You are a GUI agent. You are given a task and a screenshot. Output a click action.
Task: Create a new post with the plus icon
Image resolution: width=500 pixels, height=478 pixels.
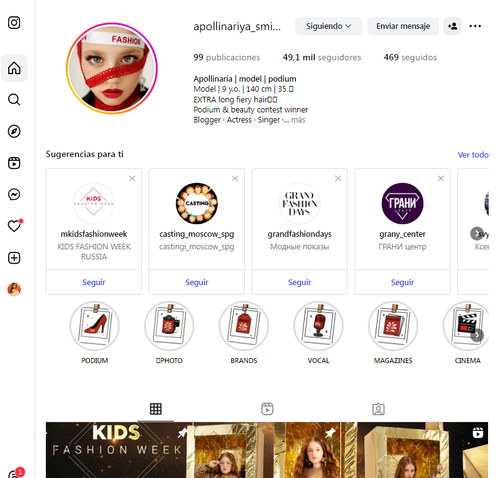[x=14, y=258]
